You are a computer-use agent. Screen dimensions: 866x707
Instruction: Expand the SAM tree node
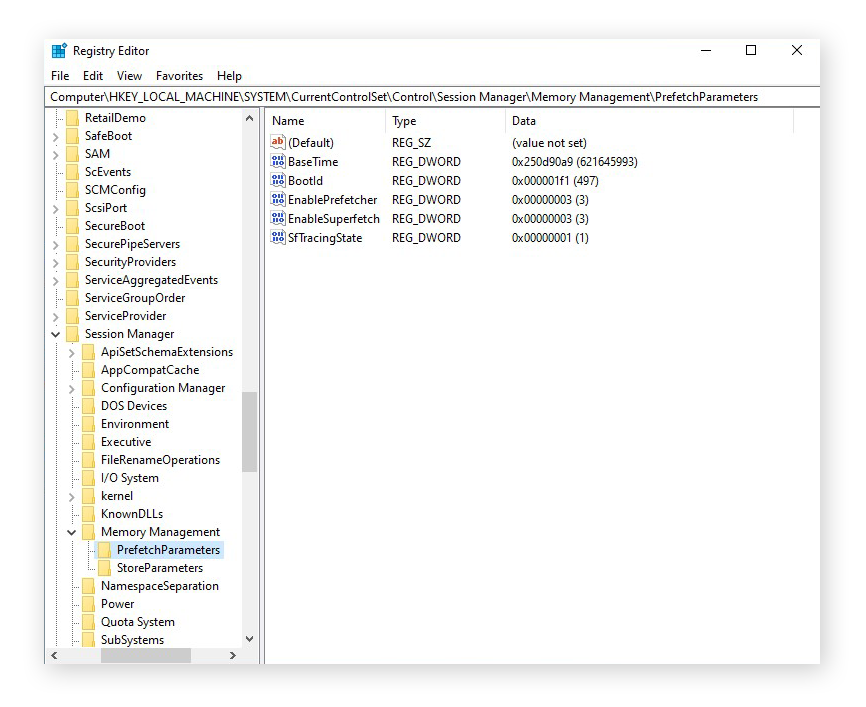click(55, 155)
